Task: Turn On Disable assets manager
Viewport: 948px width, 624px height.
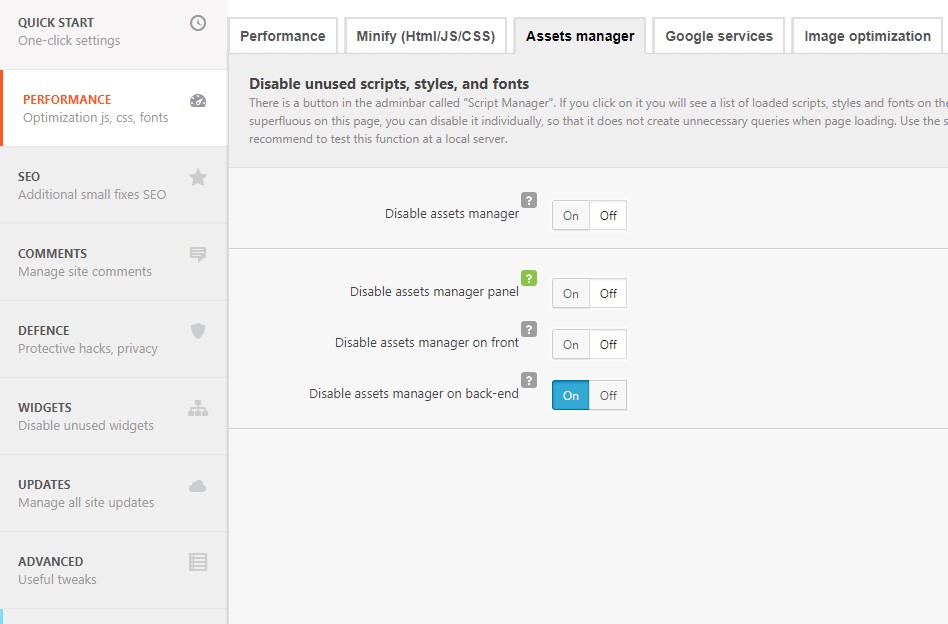Action: 571,216
